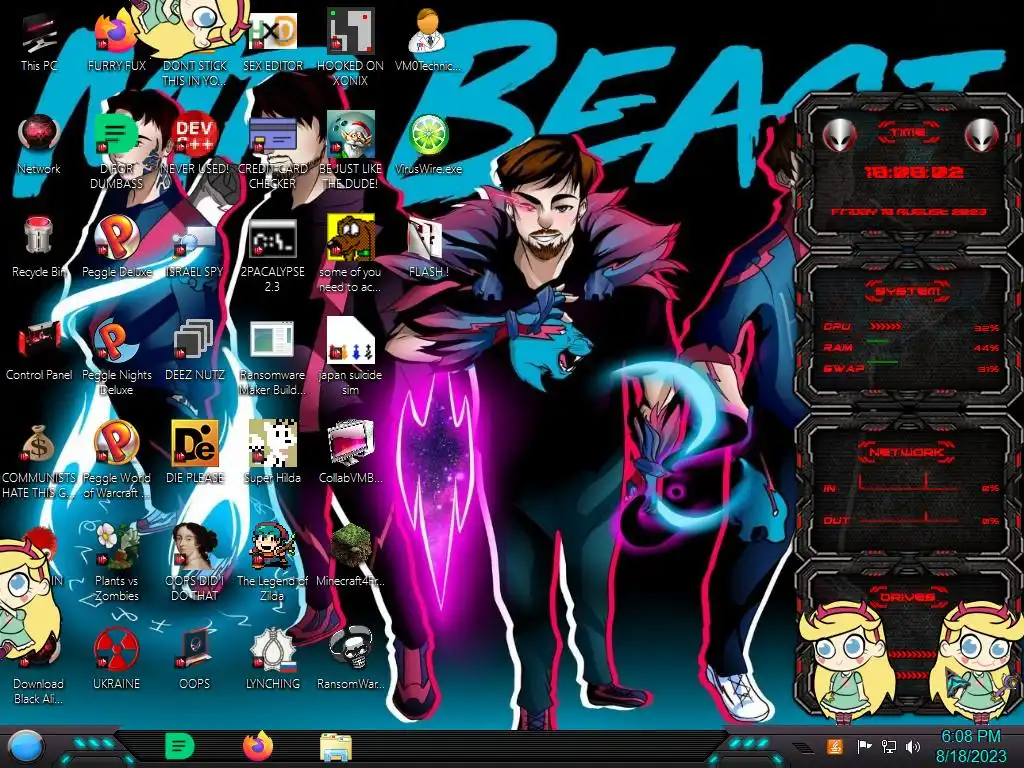The width and height of the screenshot is (1024, 768).
Task: Click the Start orb button
Action: (26, 747)
